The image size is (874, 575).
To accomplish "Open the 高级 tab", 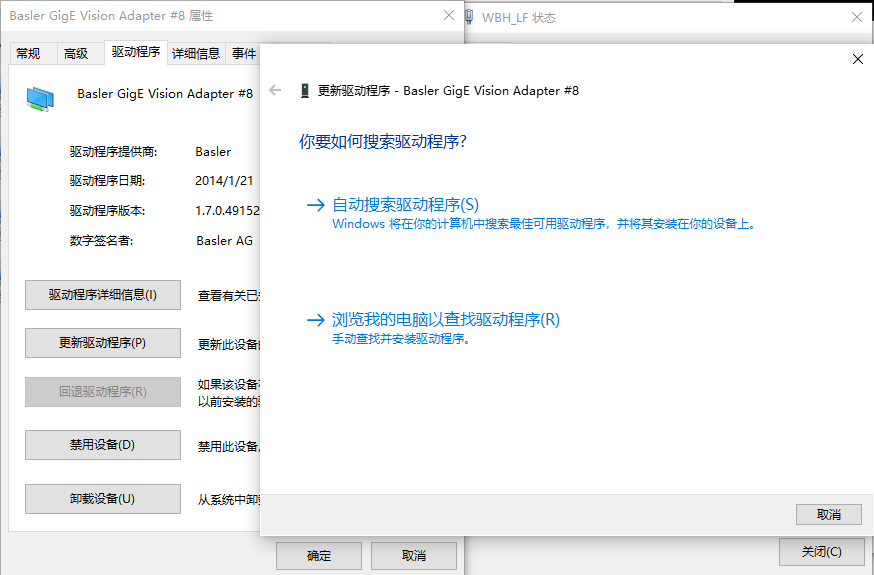I will [76, 54].
